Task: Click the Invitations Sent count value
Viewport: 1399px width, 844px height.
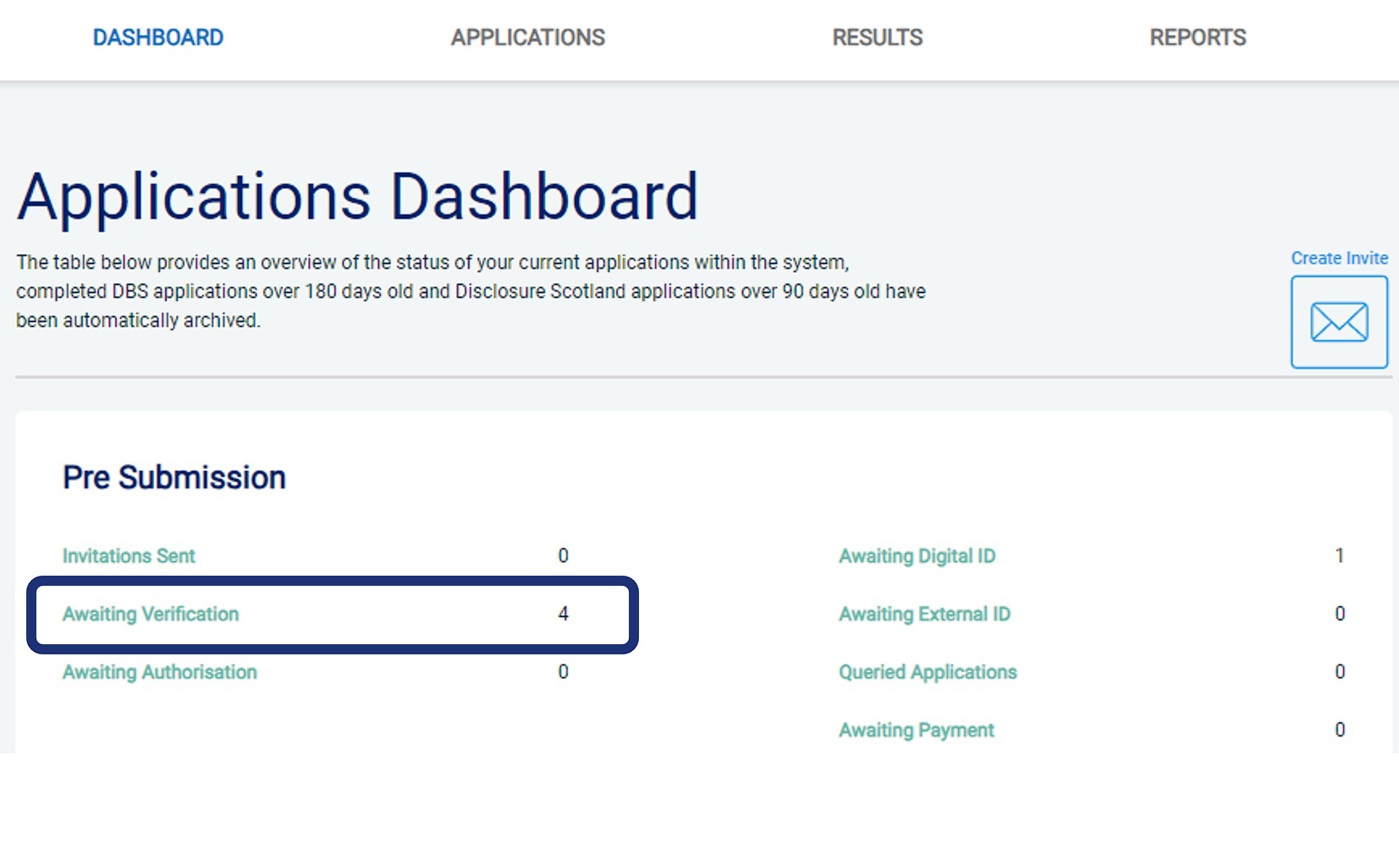Action: [563, 556]
